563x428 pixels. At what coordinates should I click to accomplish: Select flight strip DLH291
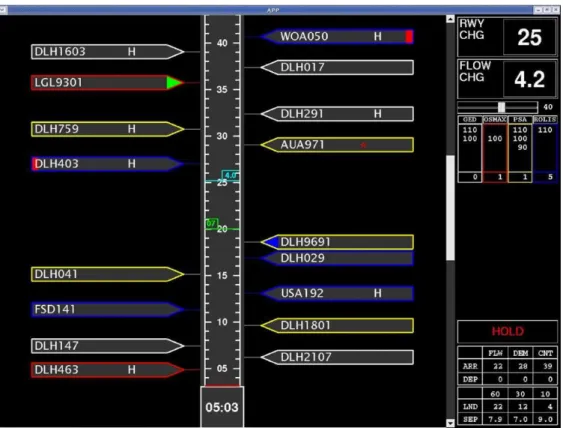coord(338,114)
